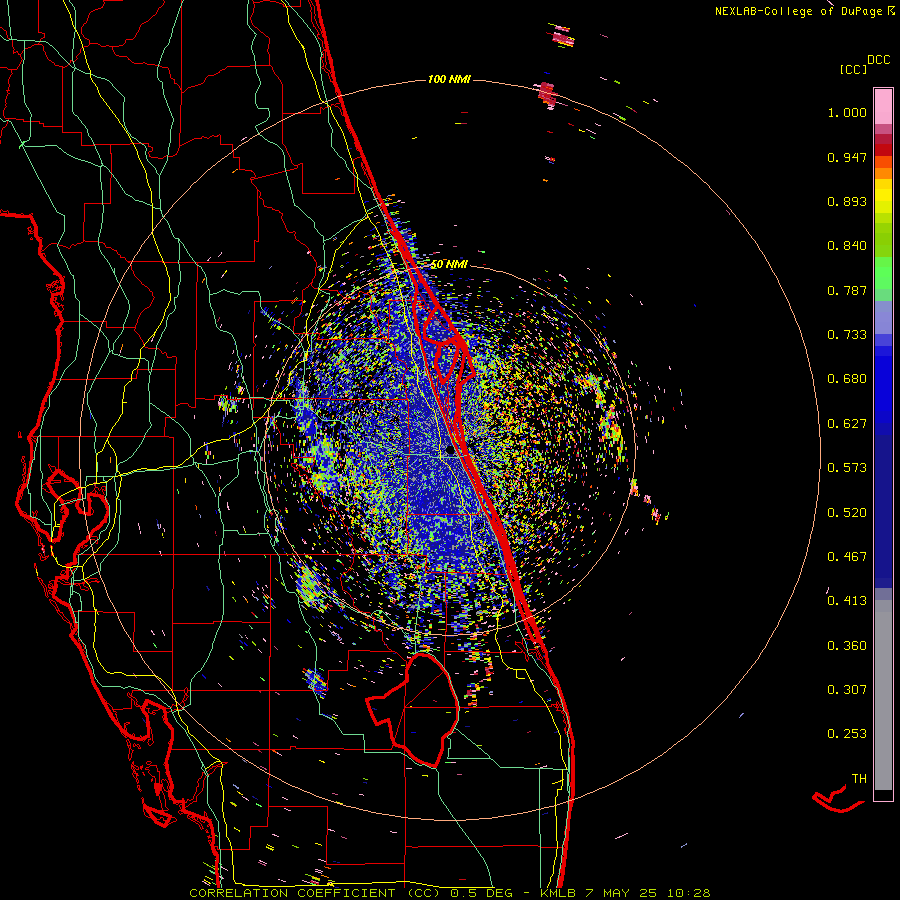Click the 0.573 scale value
The width and height of the screenshot is (900, 900).
coord(847,468)
